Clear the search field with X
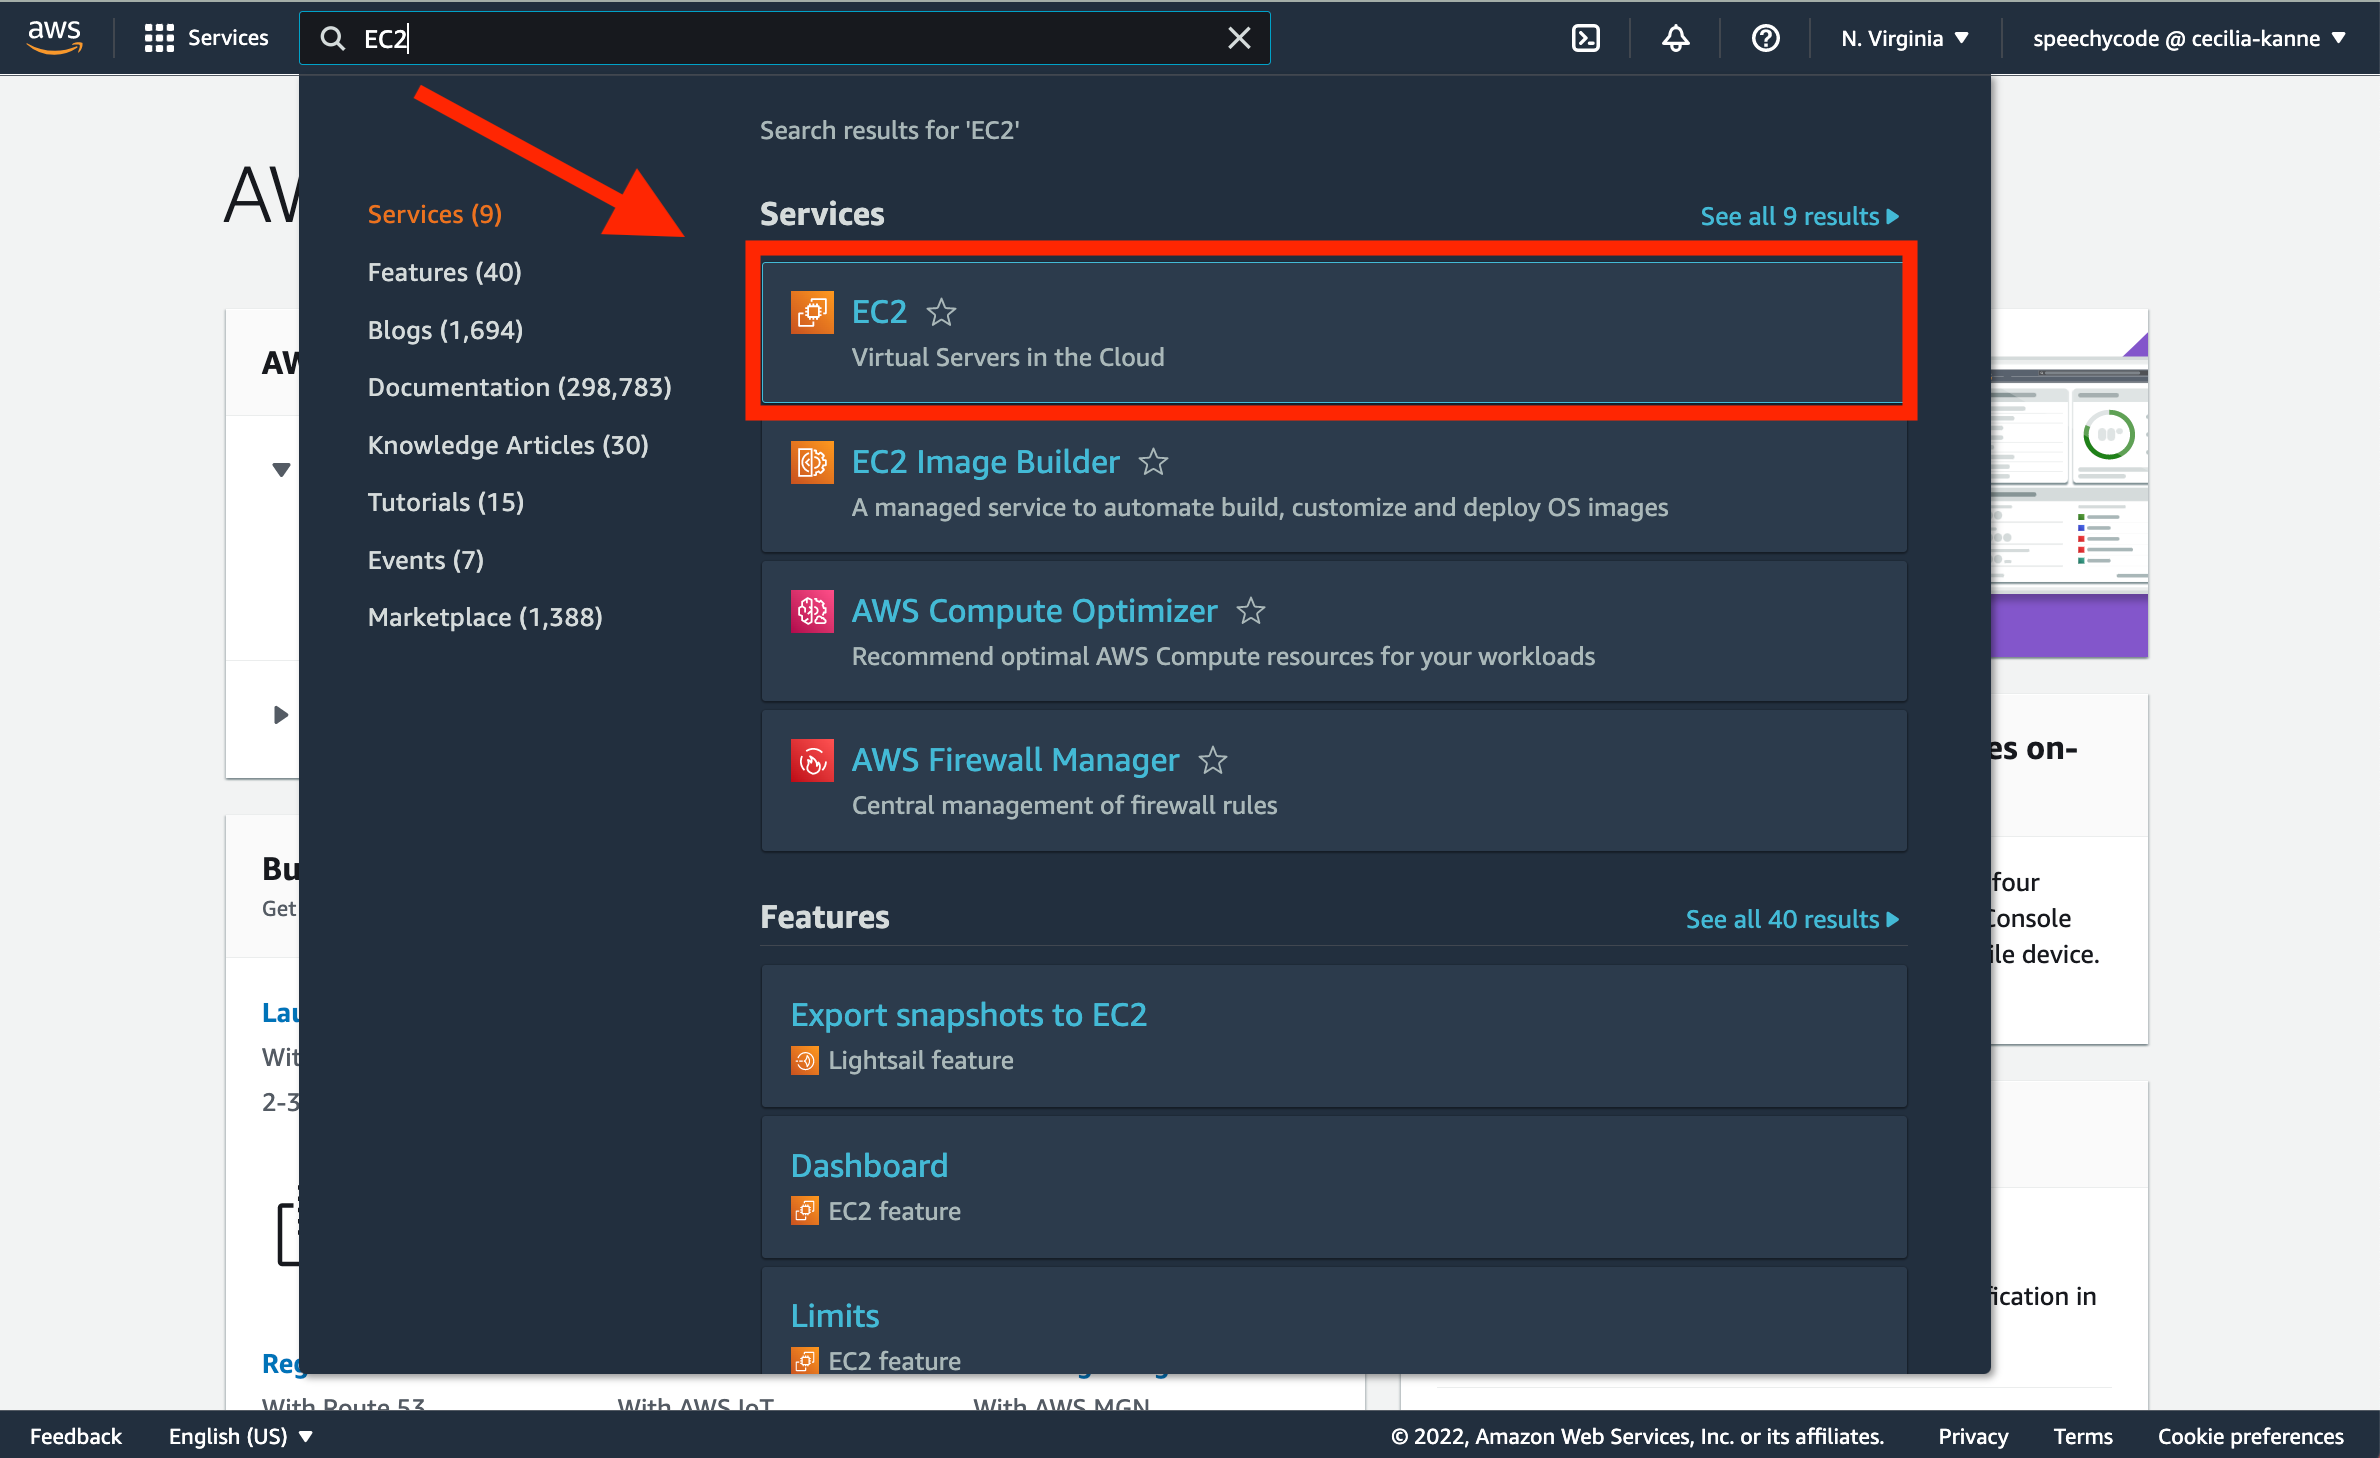2380x1458 pixels. pos(1239,38)
